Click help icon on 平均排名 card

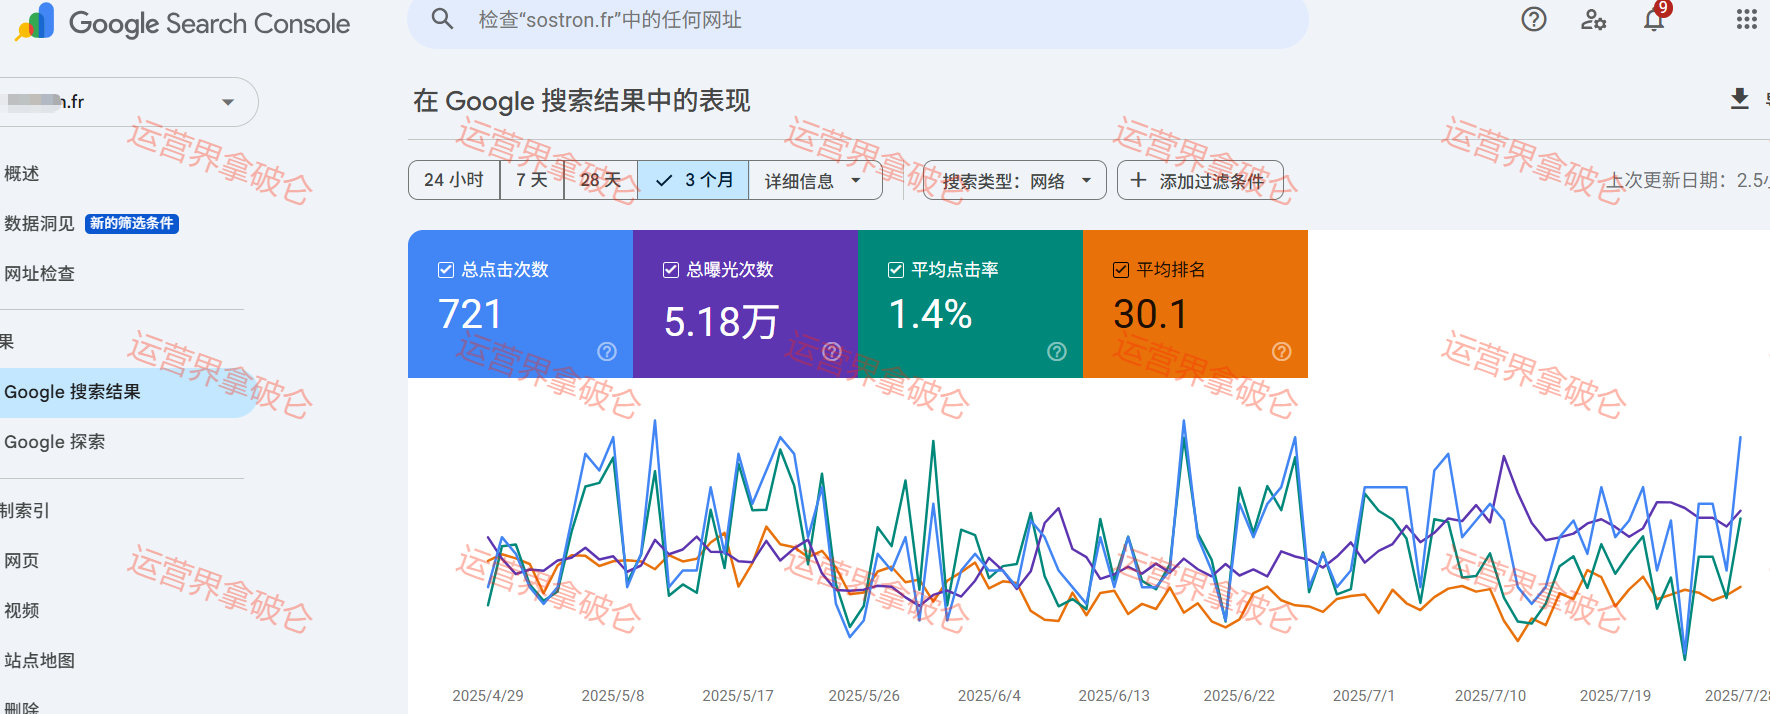tap(1282, 351)
